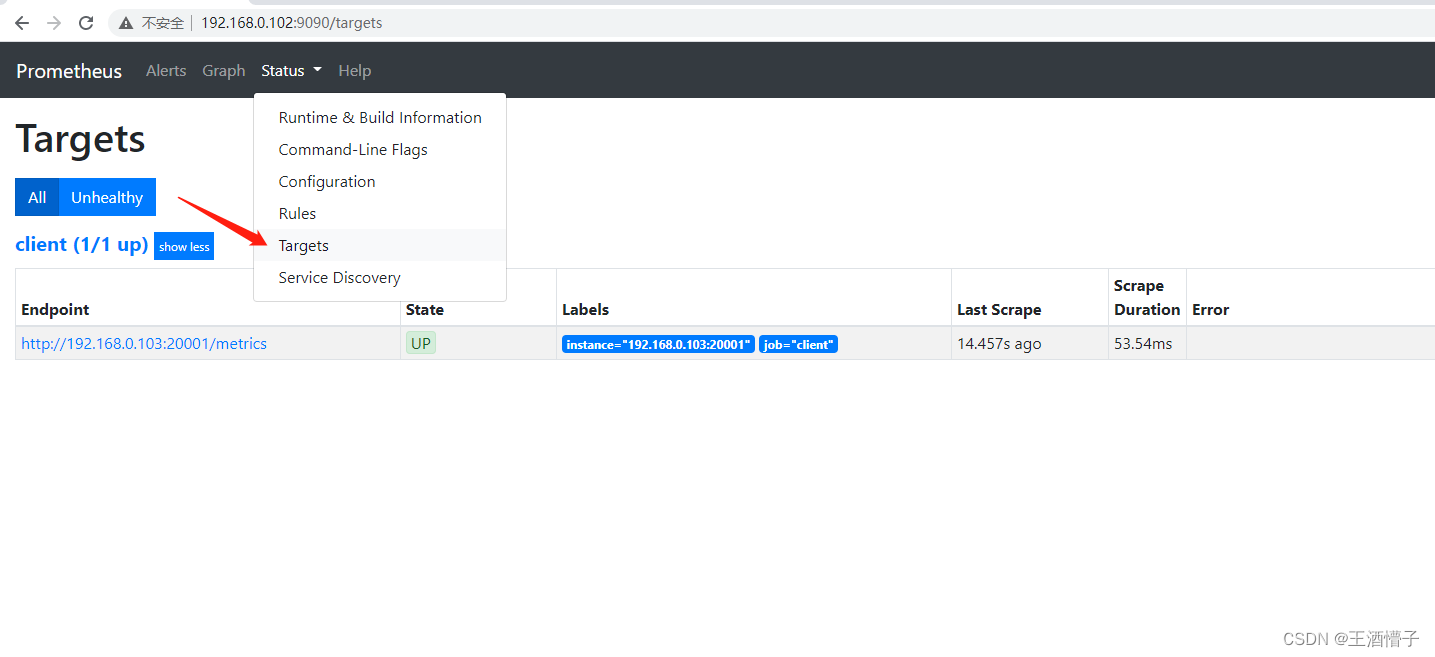Open the Prometheus home brand link
This screenshot has height=657, width=1435.
coord(69,71)
